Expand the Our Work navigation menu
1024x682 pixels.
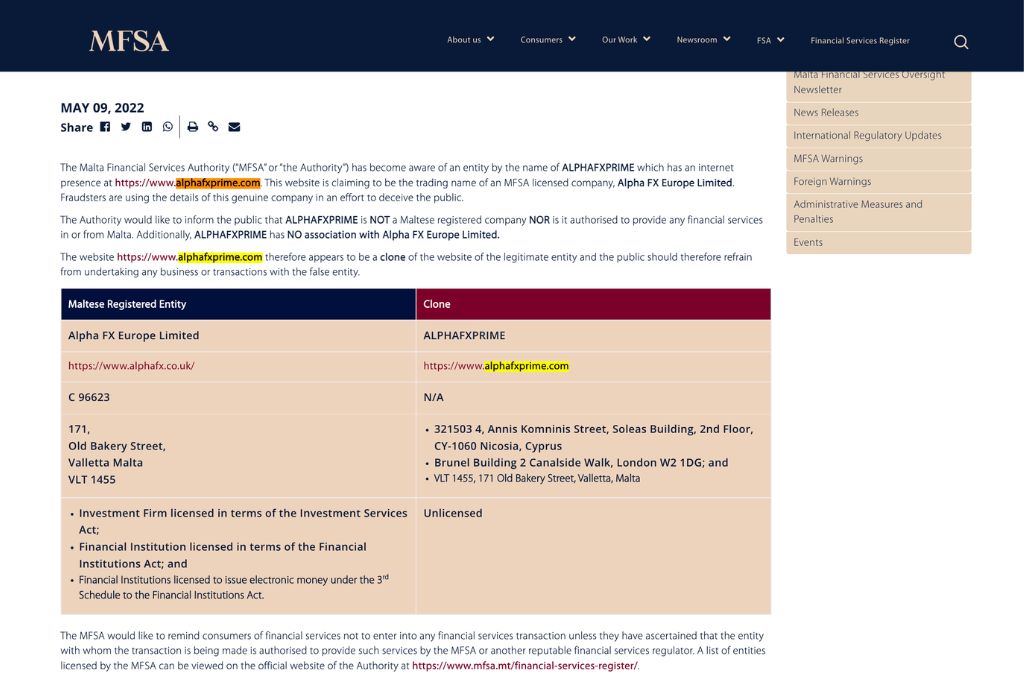pos(625,40)
